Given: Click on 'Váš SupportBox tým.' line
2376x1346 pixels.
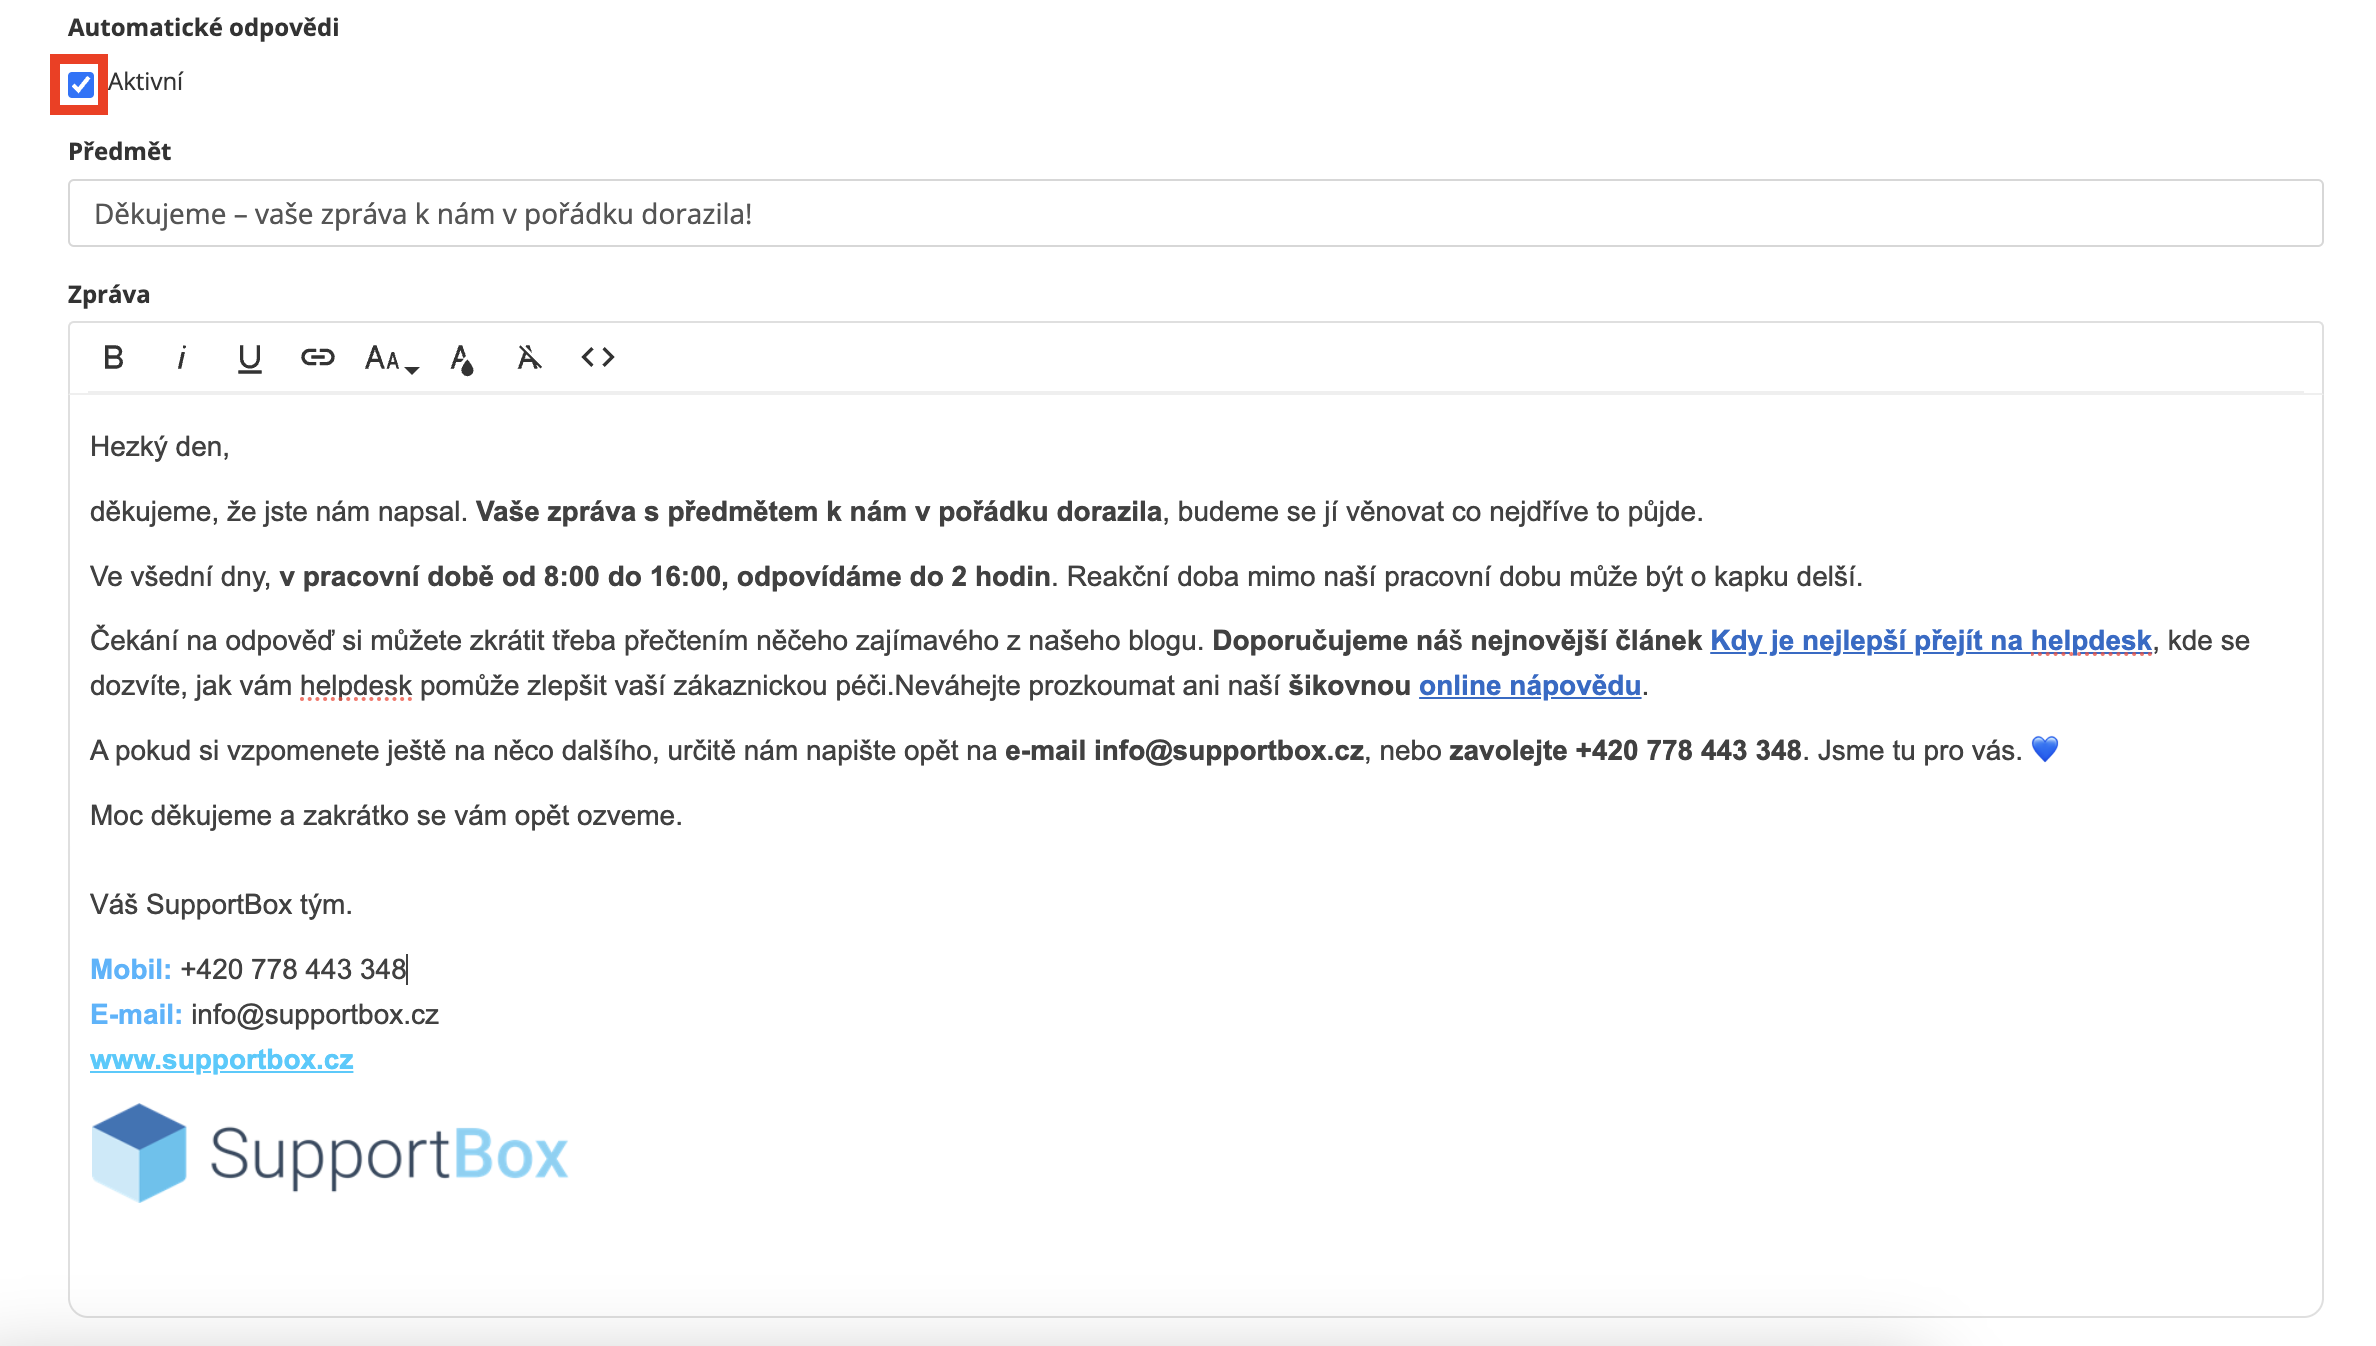Looking at the screenshot, I should 221,905.
